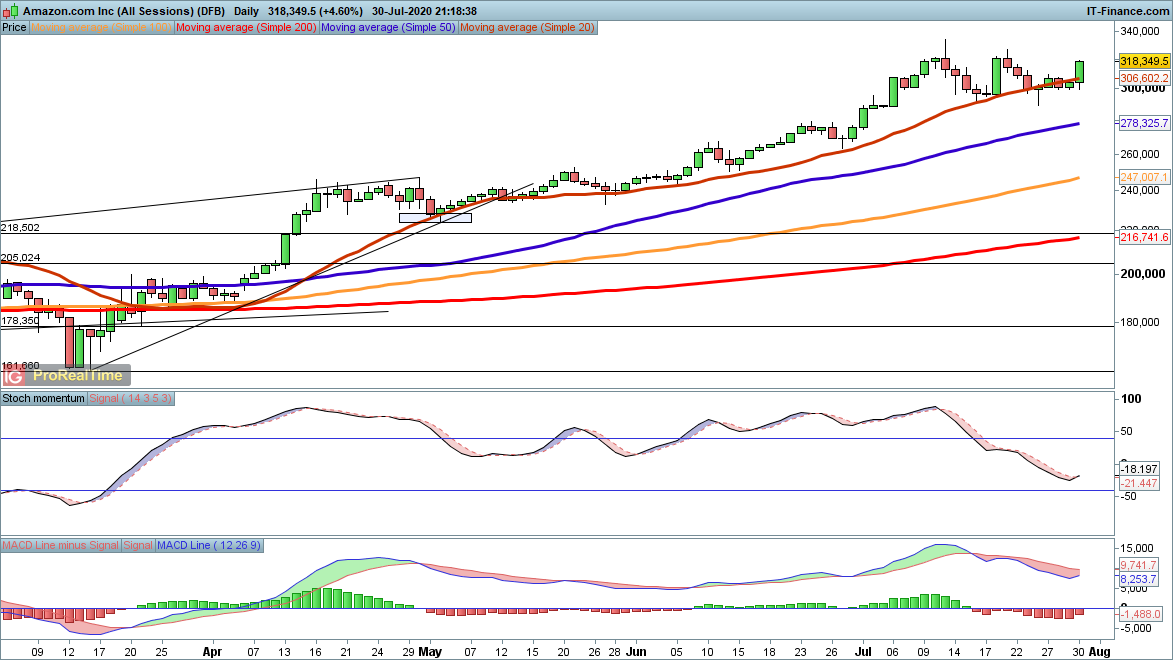This screenshot has height=660, width=1173.
Task: Click the current price tag 318,349.5
Action: 1144,61
